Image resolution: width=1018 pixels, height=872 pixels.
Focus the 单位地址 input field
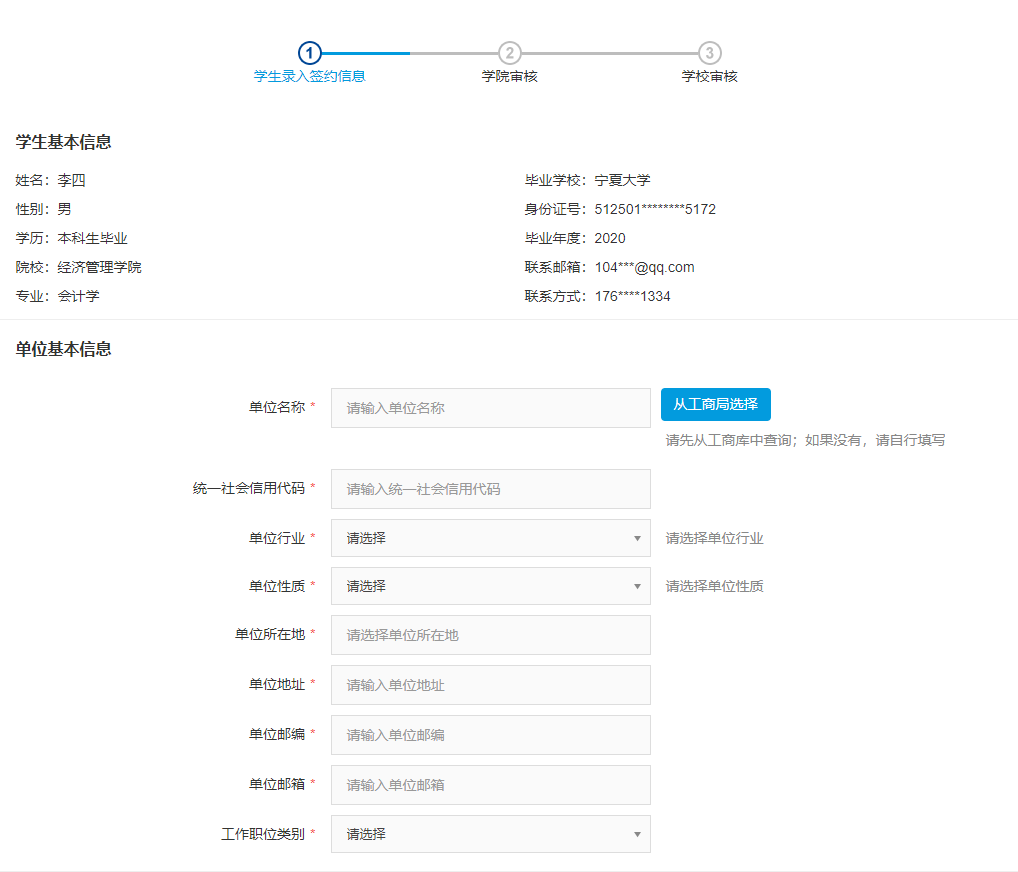490,685
